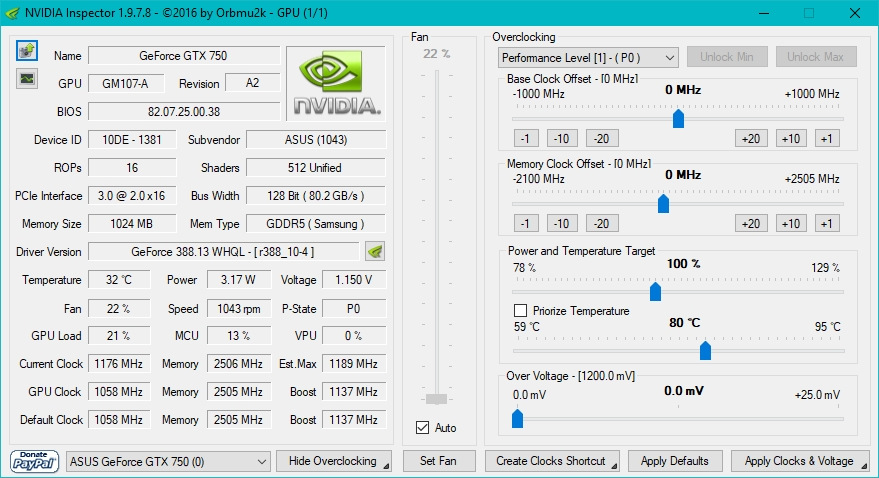Click the NVIDIA Inspector title bar icon
The height and width of the screenshot is (478, 879).
click(x=11, y=12)
